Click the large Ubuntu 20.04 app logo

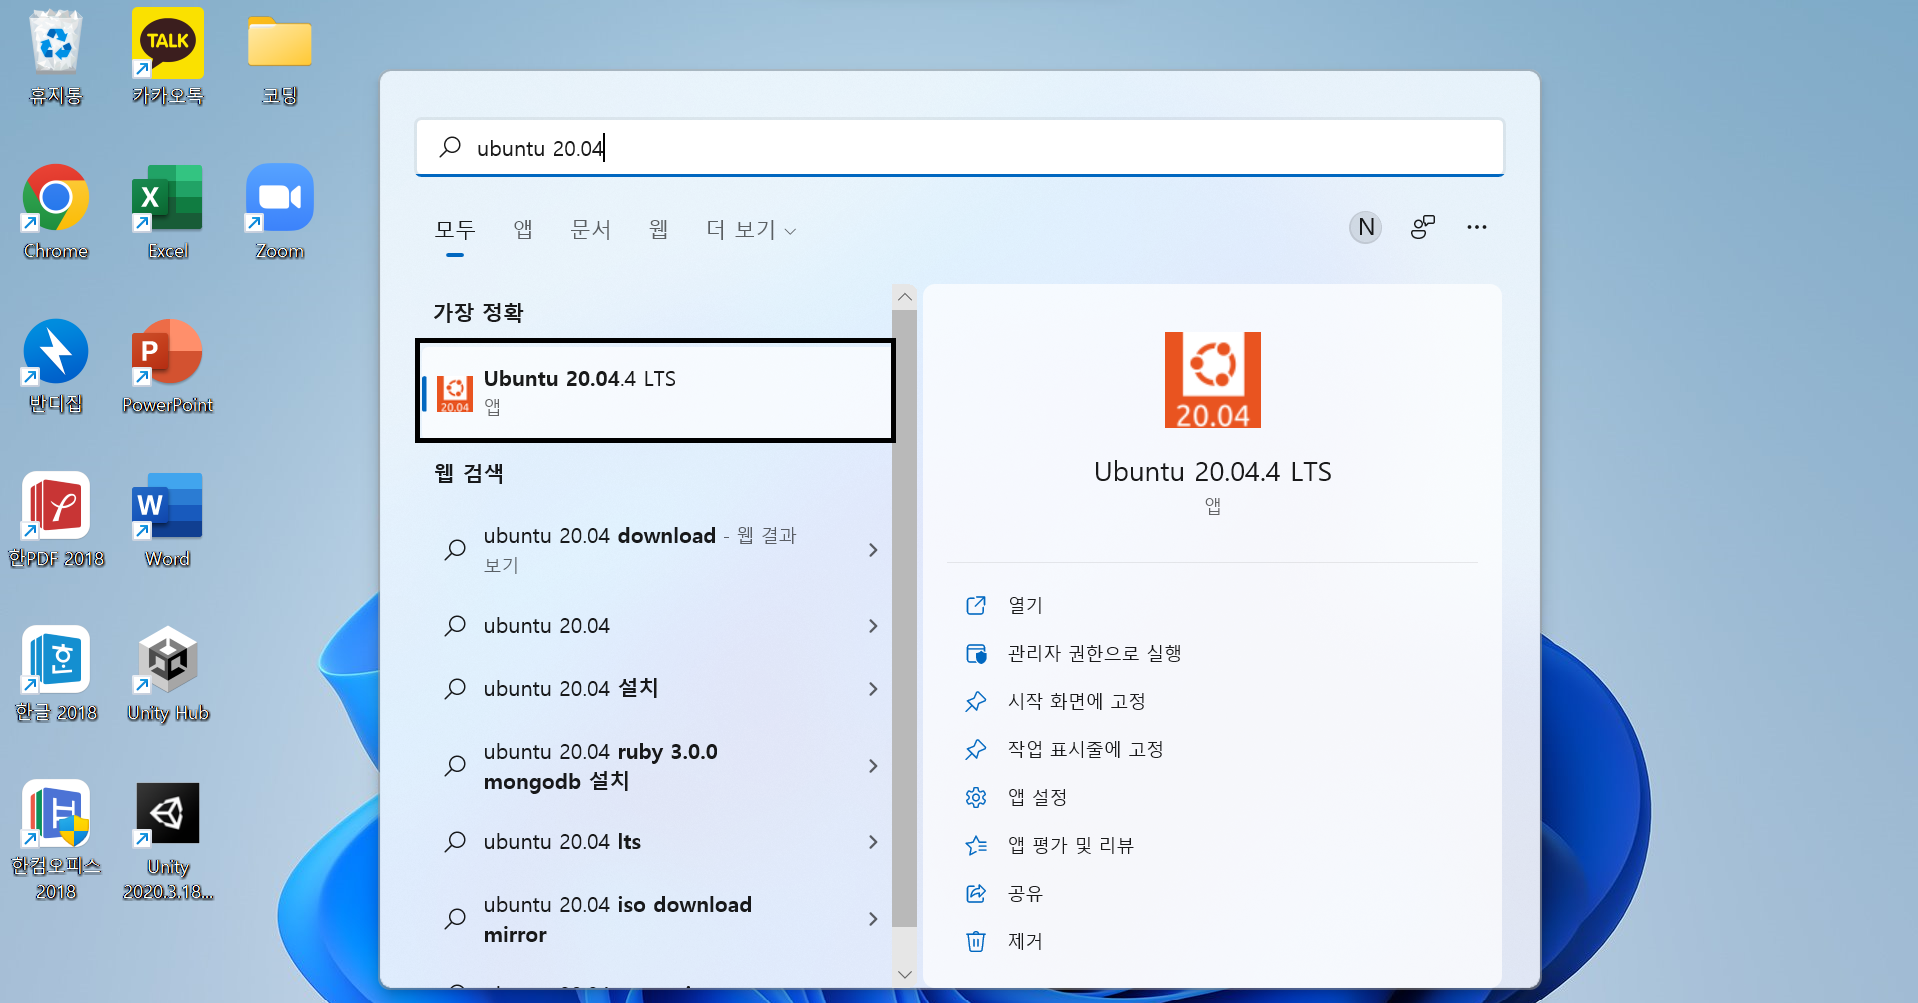[x=1212, y=380]
